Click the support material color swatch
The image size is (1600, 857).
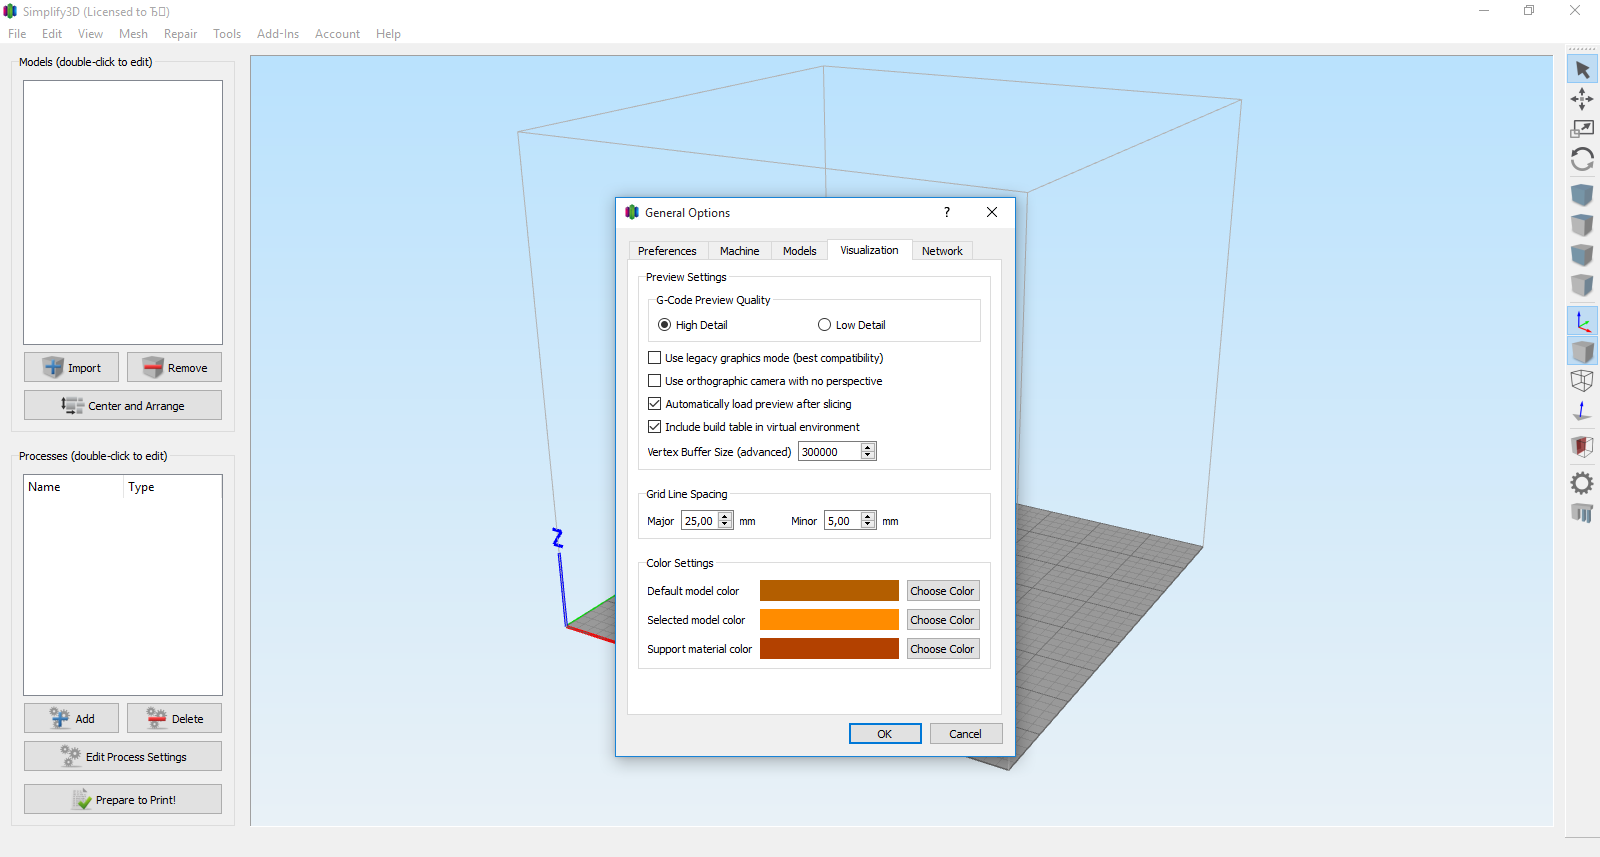tap(829, 649)
